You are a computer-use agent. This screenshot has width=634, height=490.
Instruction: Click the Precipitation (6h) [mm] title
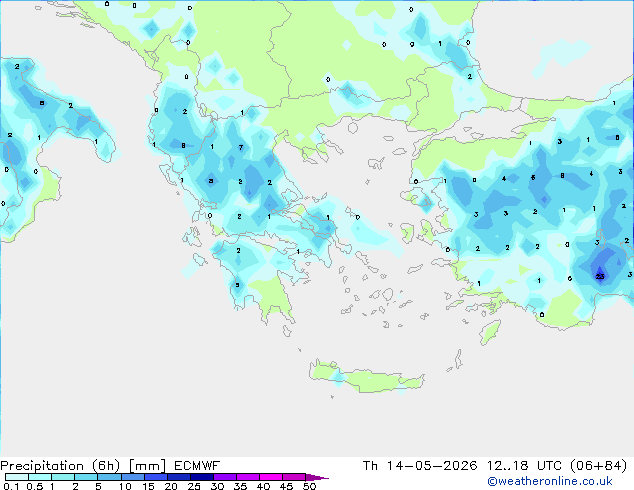[x=83, y=466]
